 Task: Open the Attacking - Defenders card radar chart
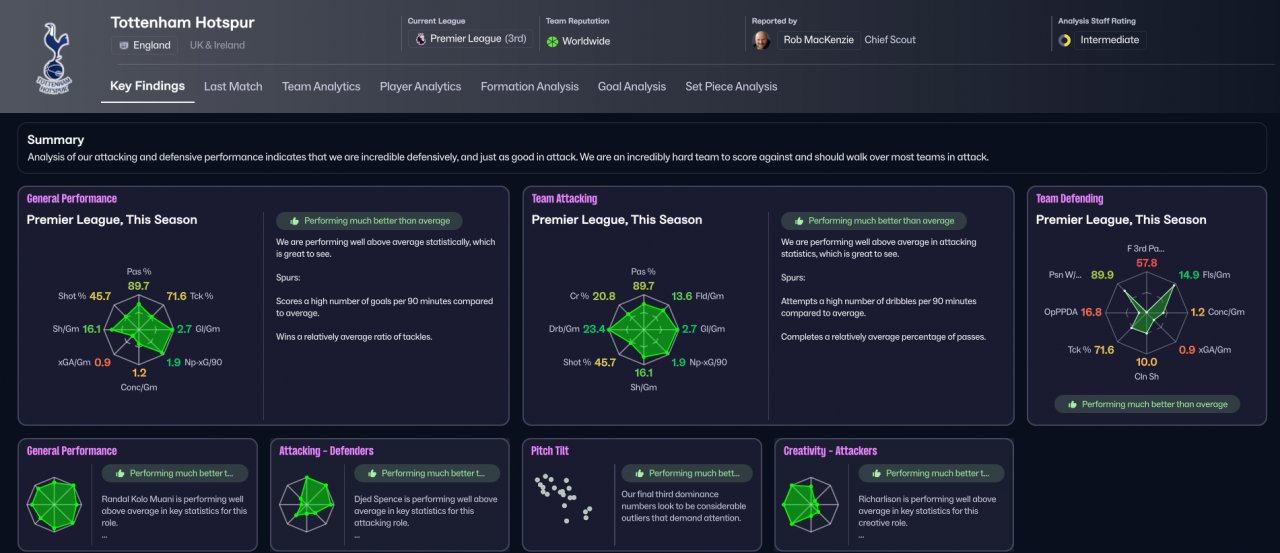pyautogui.click(x=308, y=502)
